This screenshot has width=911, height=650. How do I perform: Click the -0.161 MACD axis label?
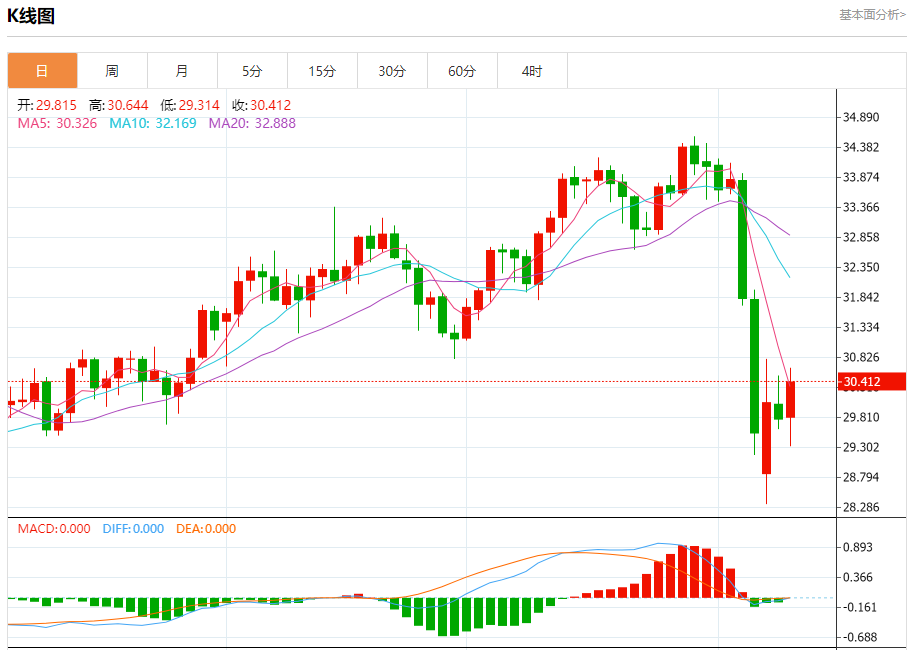click(x=858, y=608)
